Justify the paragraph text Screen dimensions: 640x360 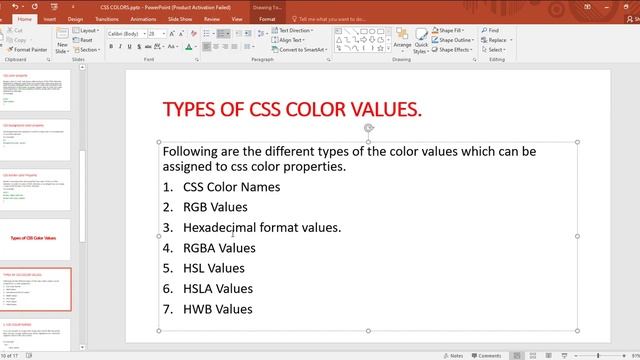point(234,47)
